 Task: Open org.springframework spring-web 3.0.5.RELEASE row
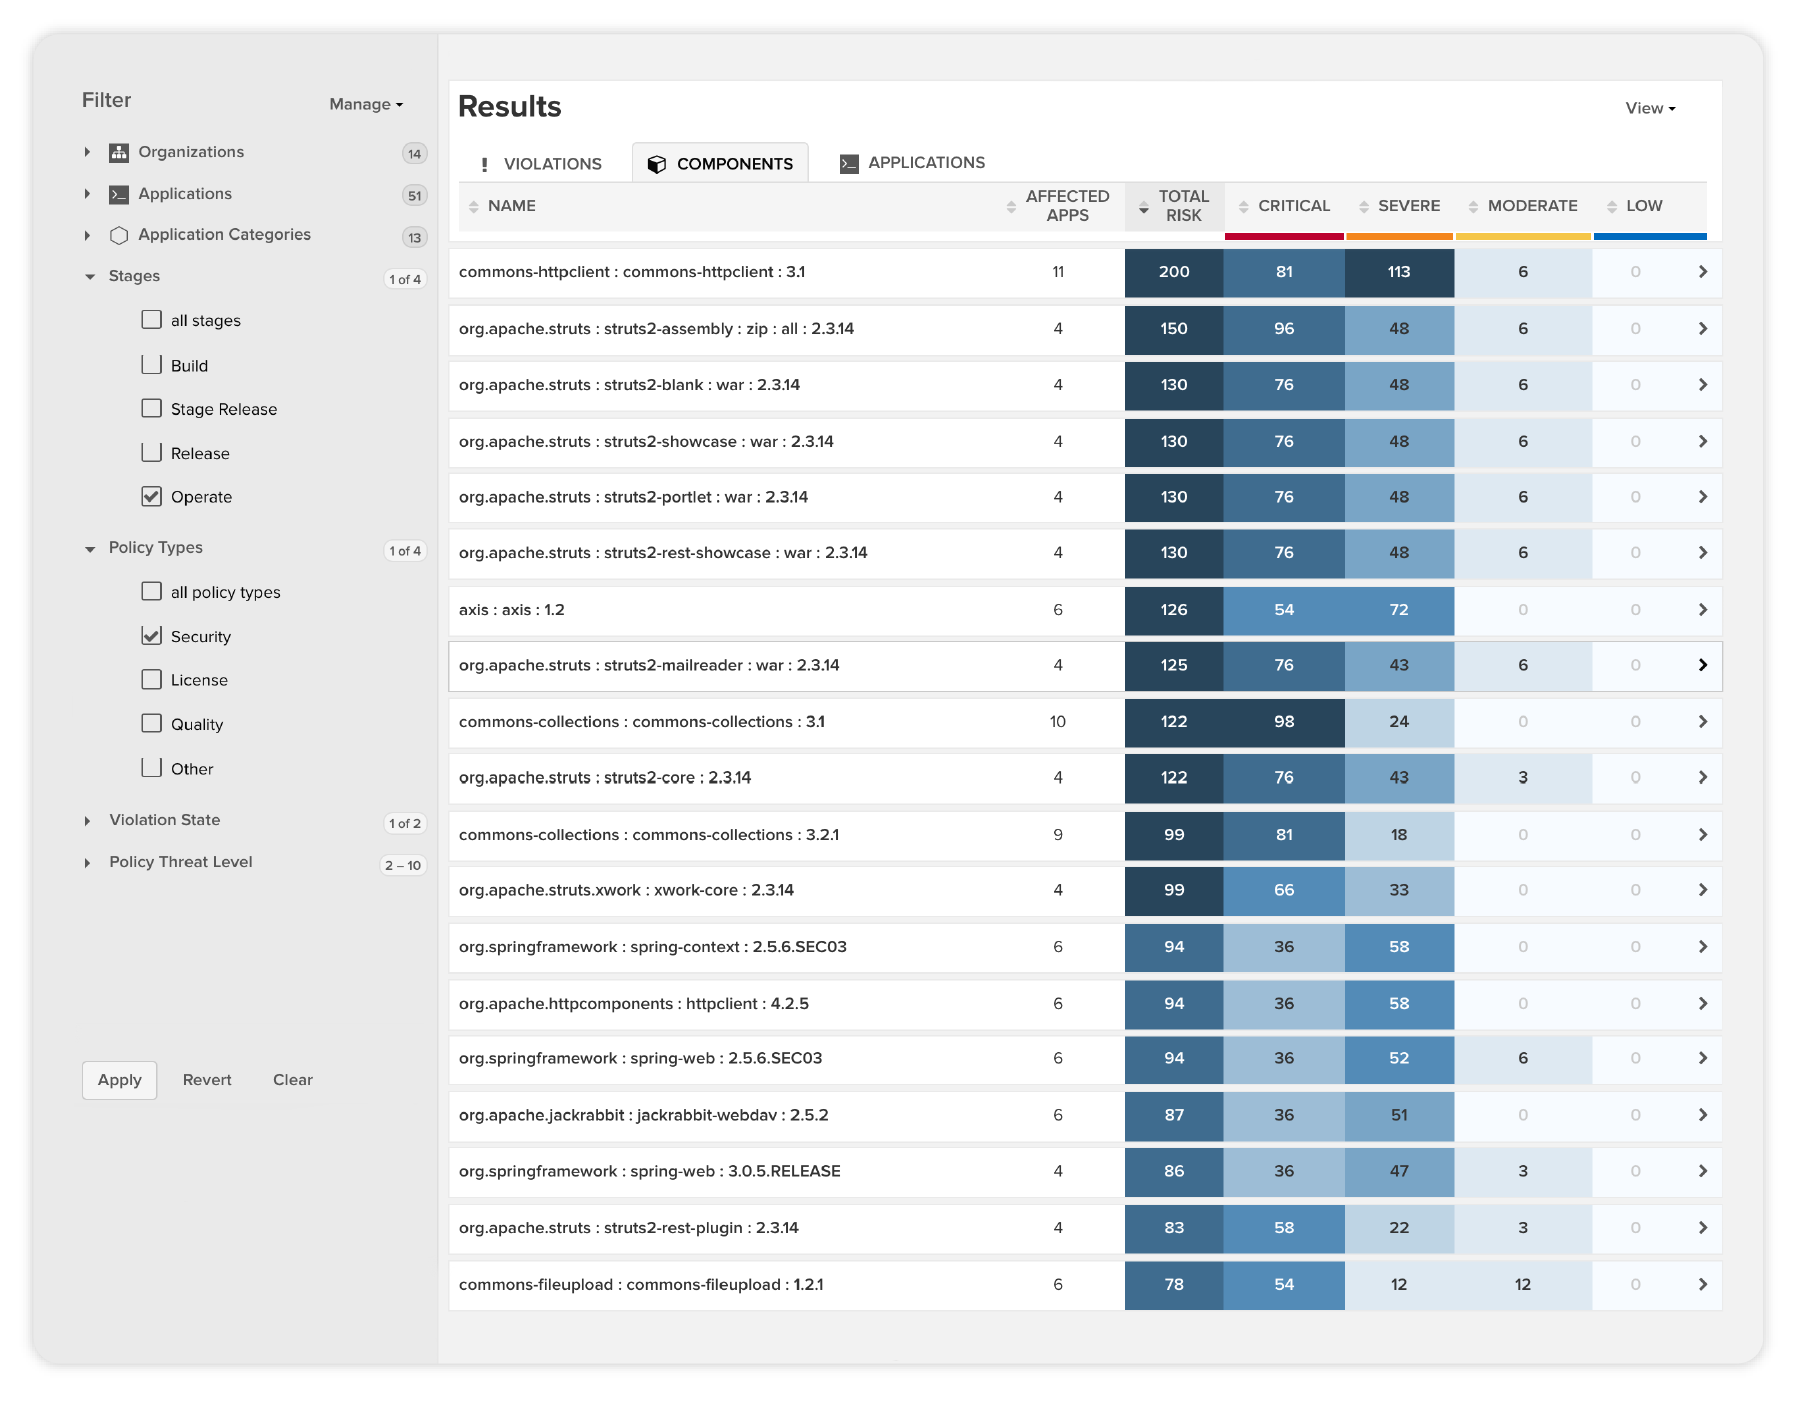coord(1085,1171)
